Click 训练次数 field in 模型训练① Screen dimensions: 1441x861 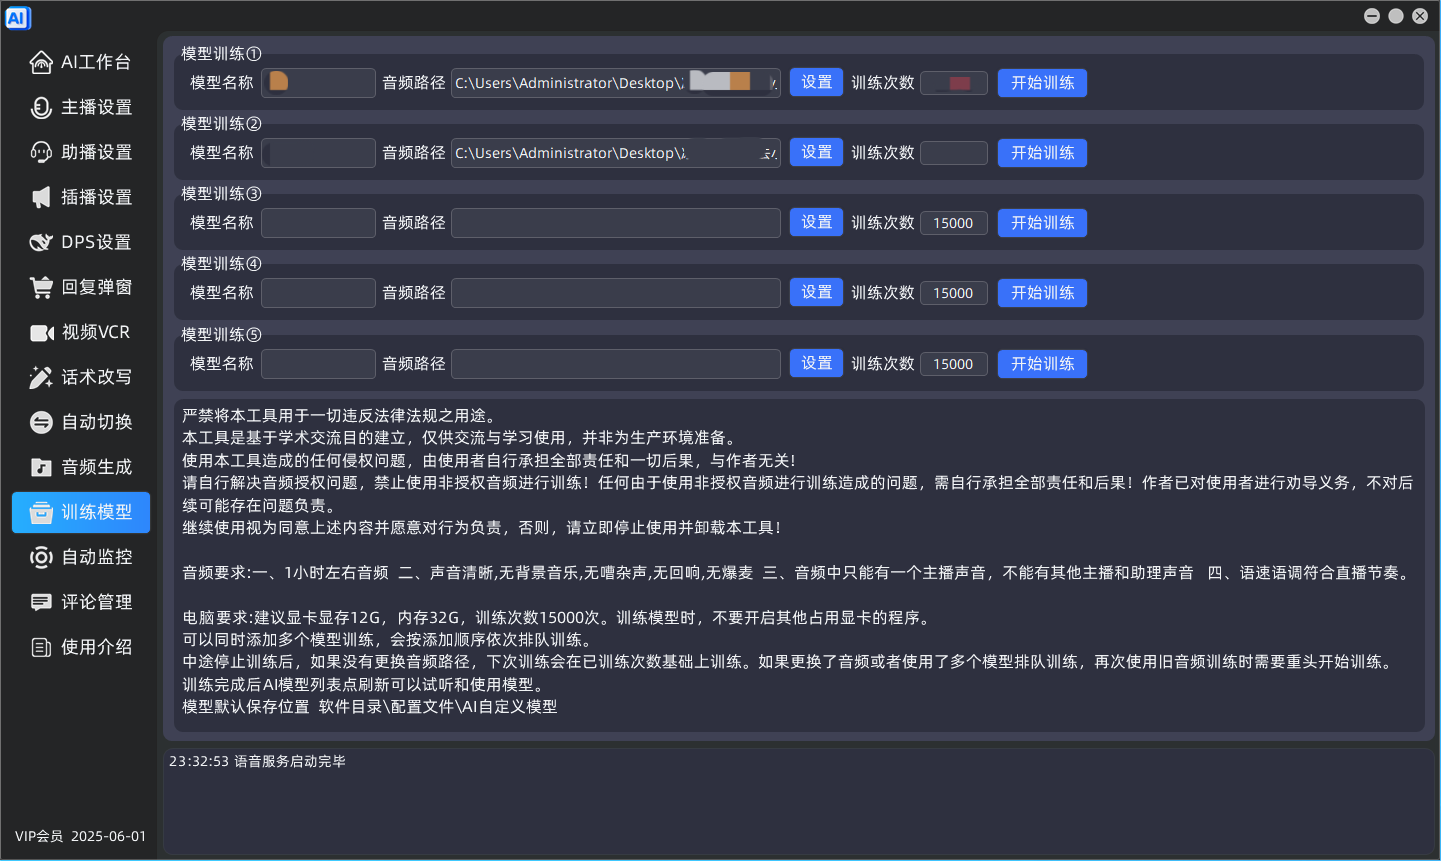[x=954, y=83]
